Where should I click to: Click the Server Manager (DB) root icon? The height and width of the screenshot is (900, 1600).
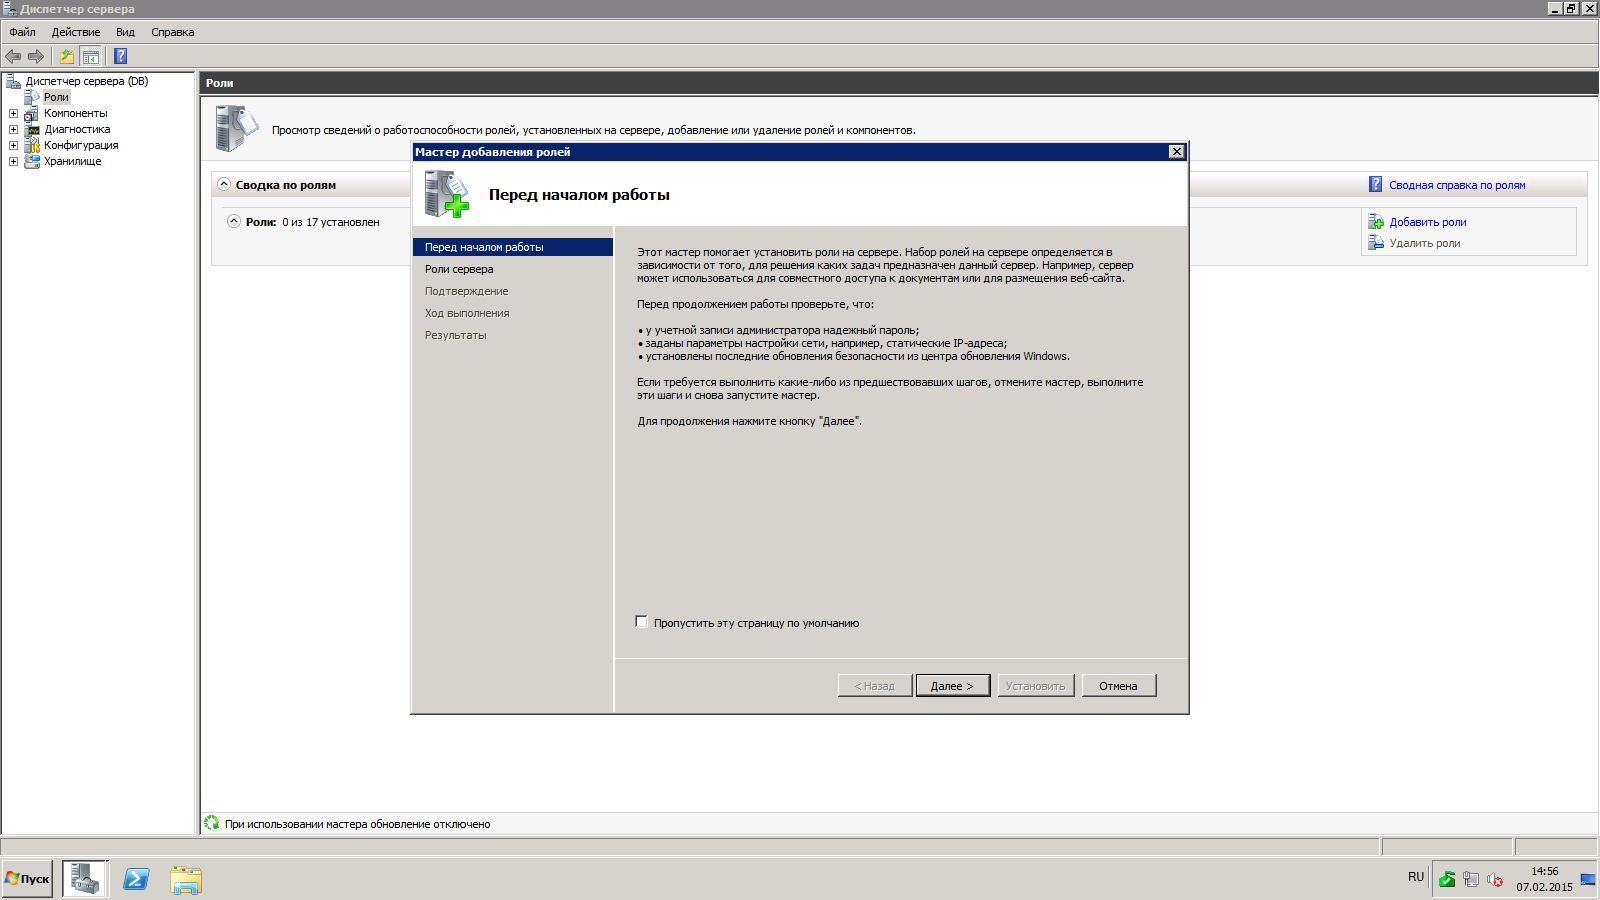click(14, 81)
